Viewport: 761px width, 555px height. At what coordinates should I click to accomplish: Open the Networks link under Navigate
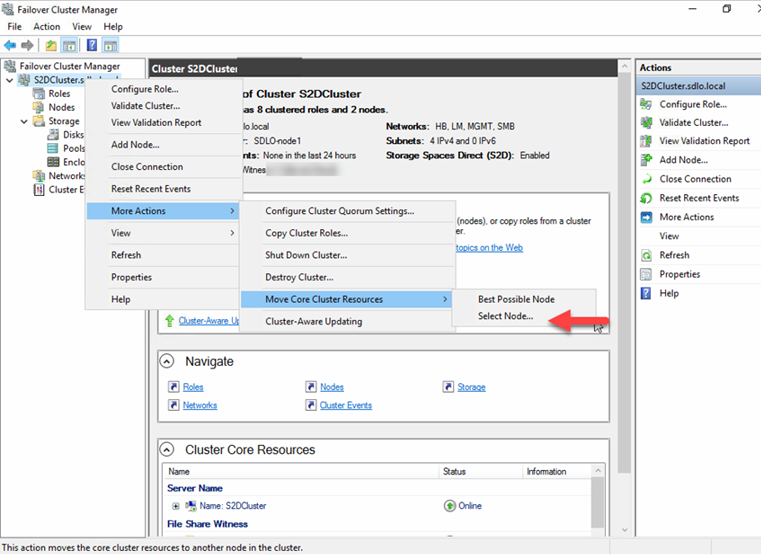coord(200,405)
